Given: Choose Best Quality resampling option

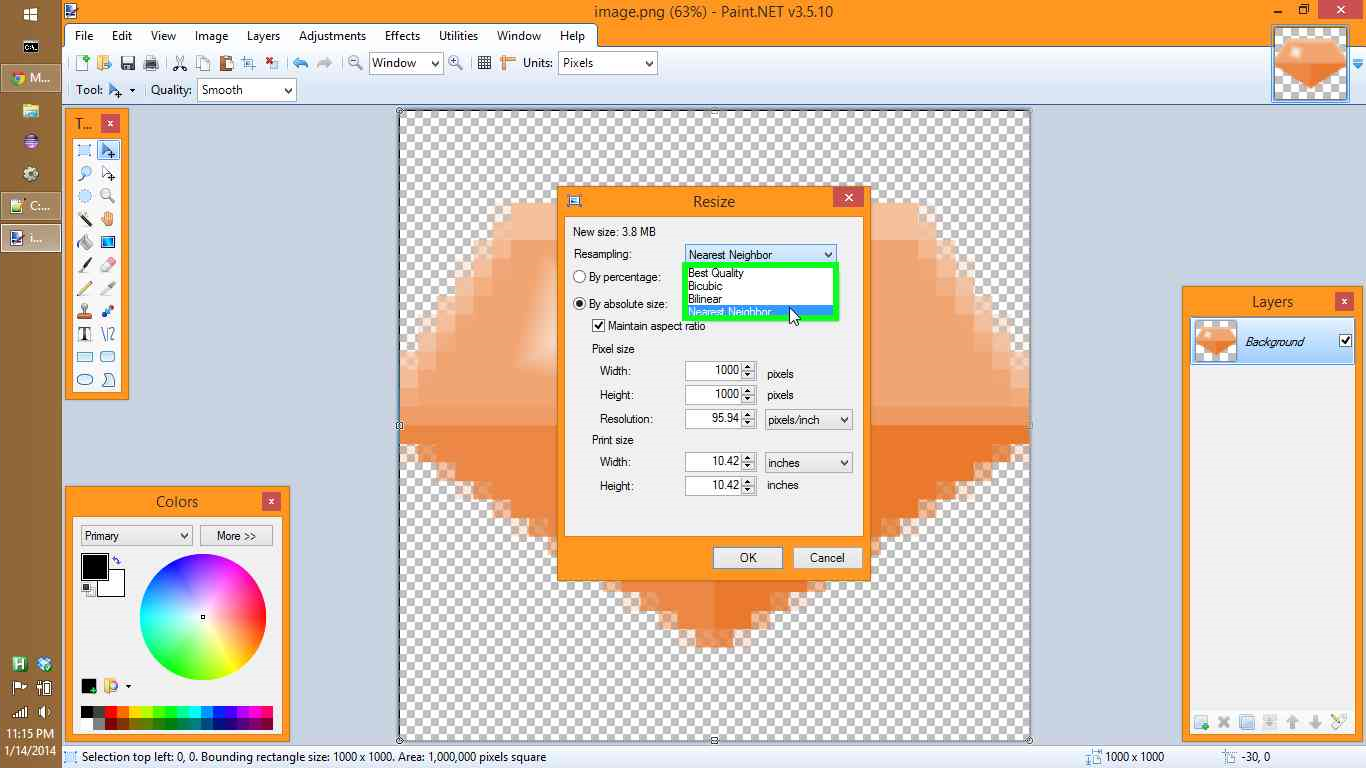Looking at the screenshot, I should pos(760,273).
